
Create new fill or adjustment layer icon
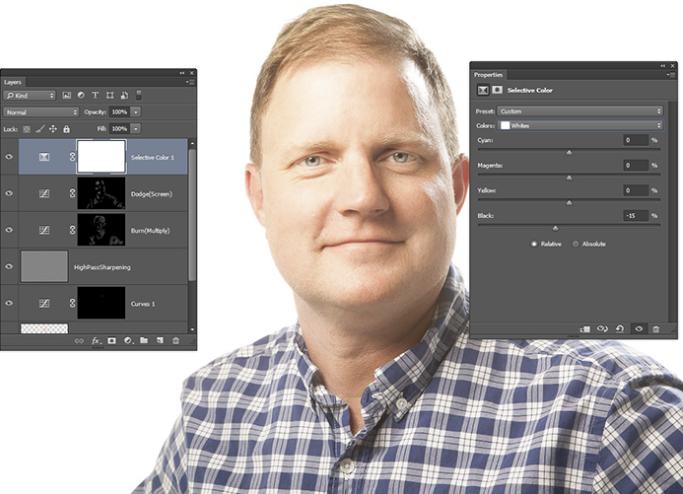(128, 341)
